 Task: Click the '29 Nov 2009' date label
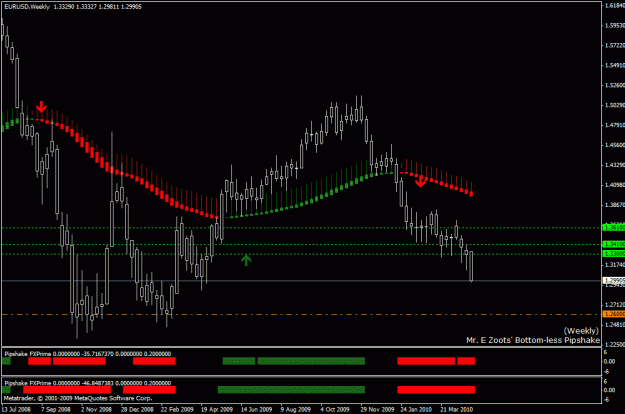(377, 409)
